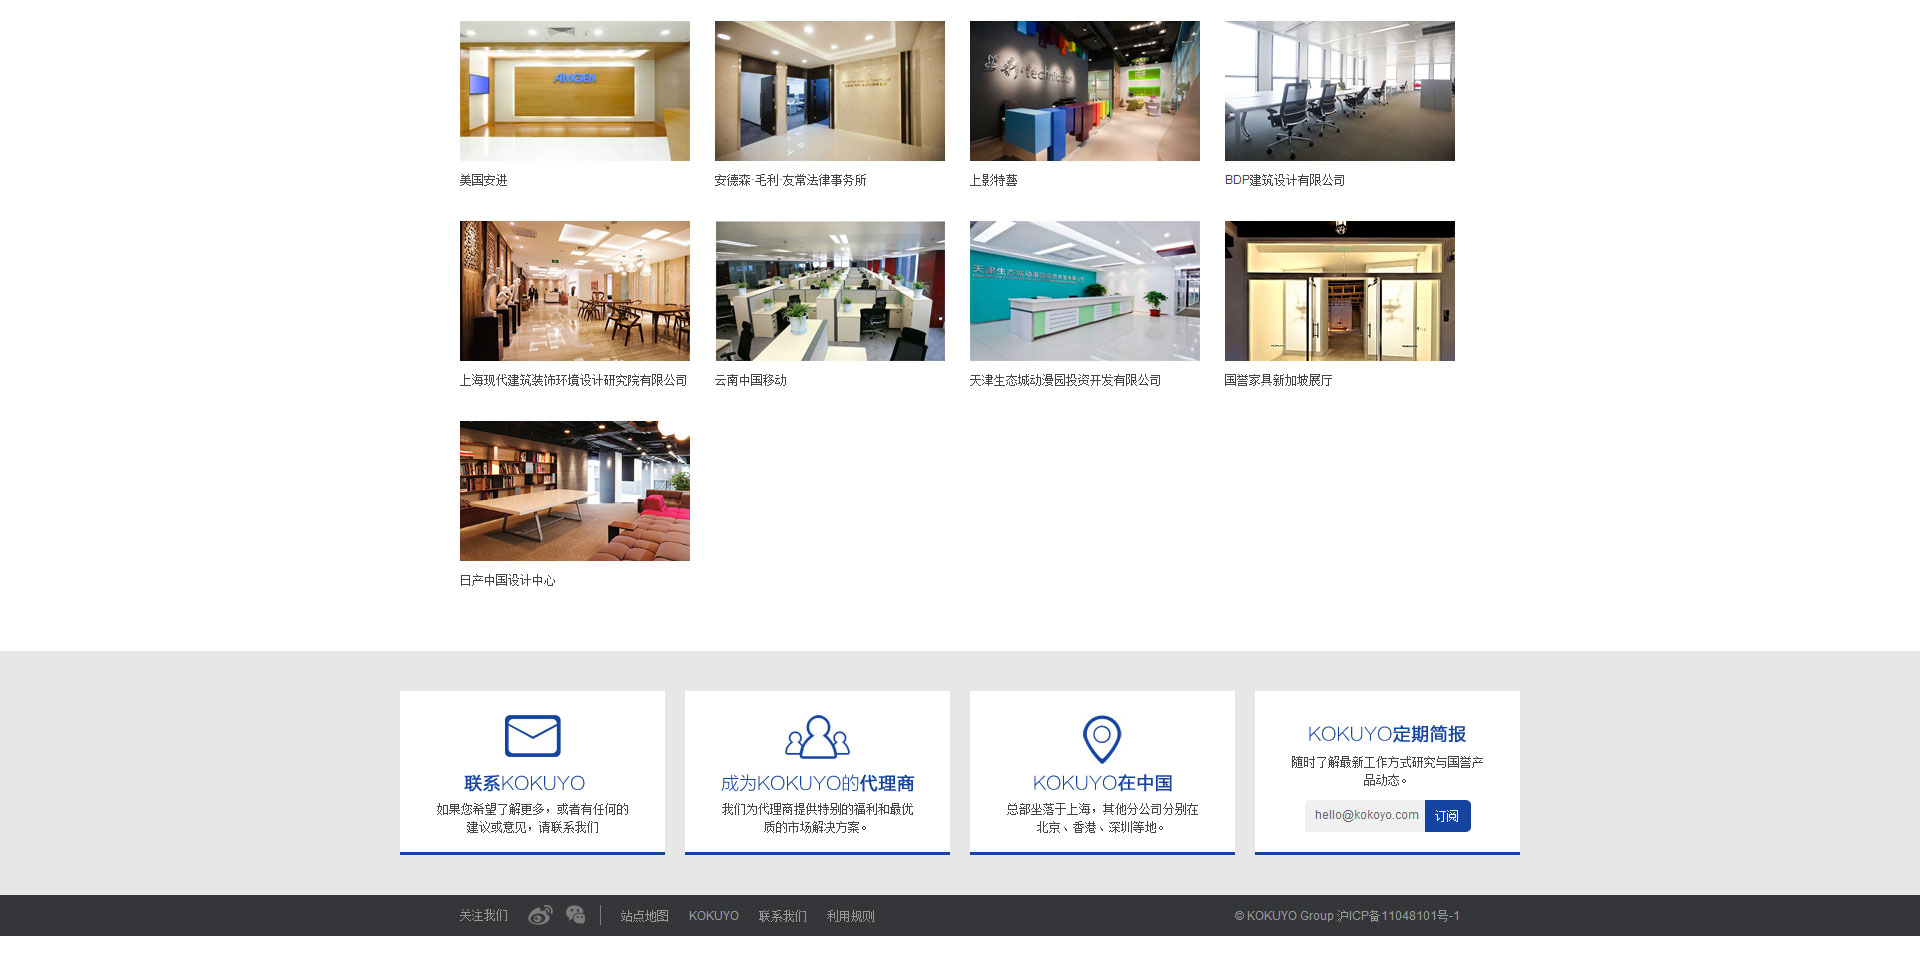1920x954 pixels.
Task: Open the 上海现代建筑装饰环境设计研究院 image
Action: [x=575, y=291]
